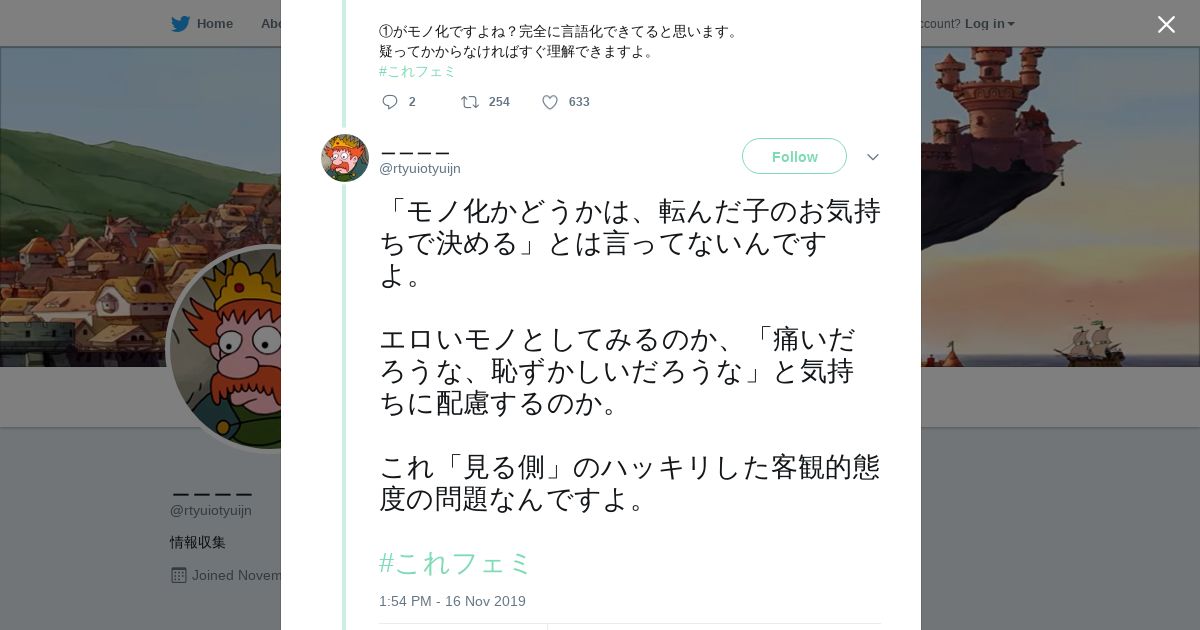Click the 633 likes count

point(579,102)
